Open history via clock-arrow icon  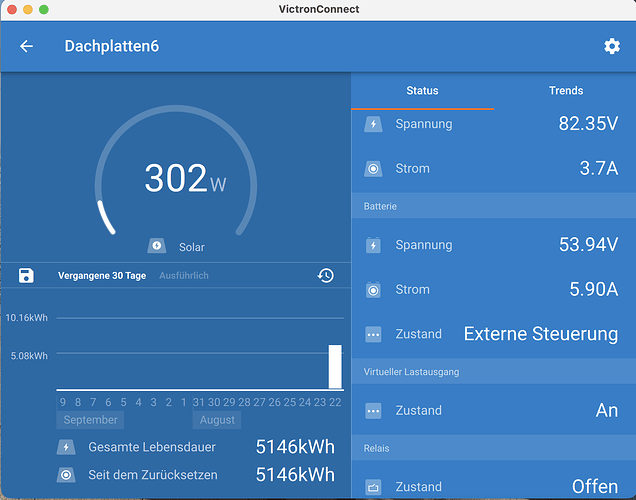325,275
